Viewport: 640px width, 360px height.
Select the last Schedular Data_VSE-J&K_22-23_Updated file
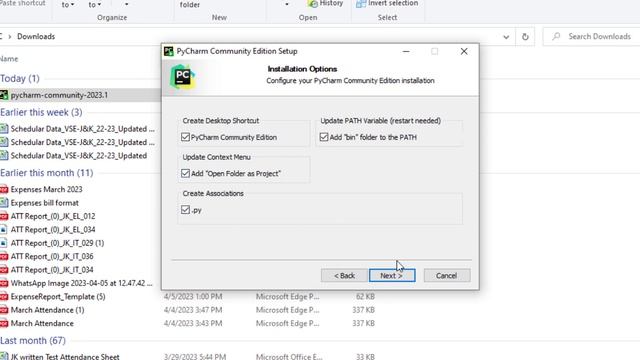(x=78, y=156)
